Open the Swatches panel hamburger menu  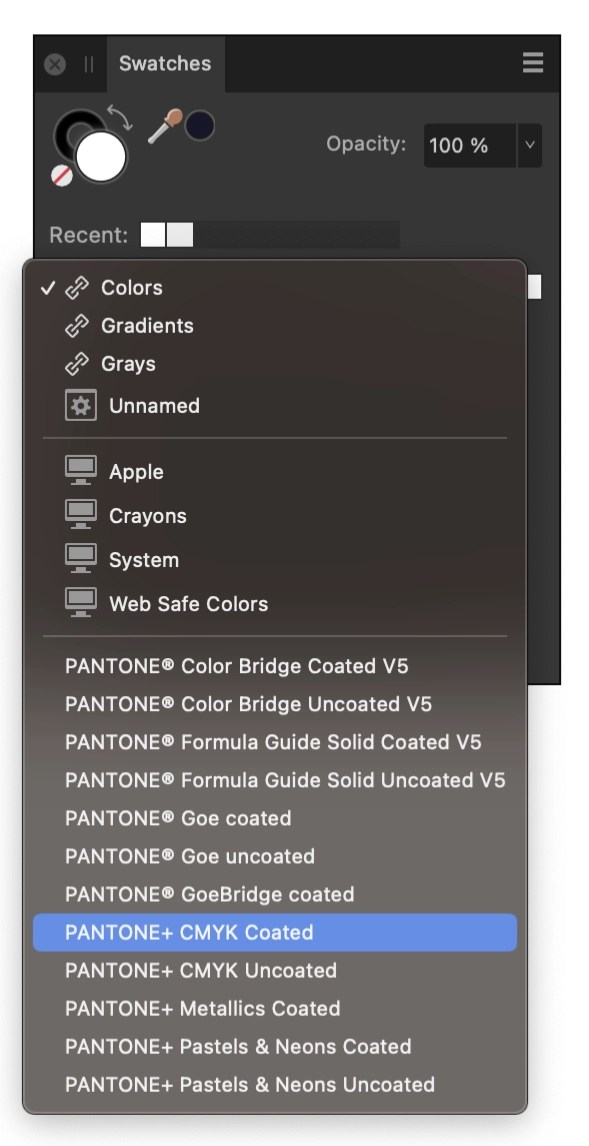(532, 63)
